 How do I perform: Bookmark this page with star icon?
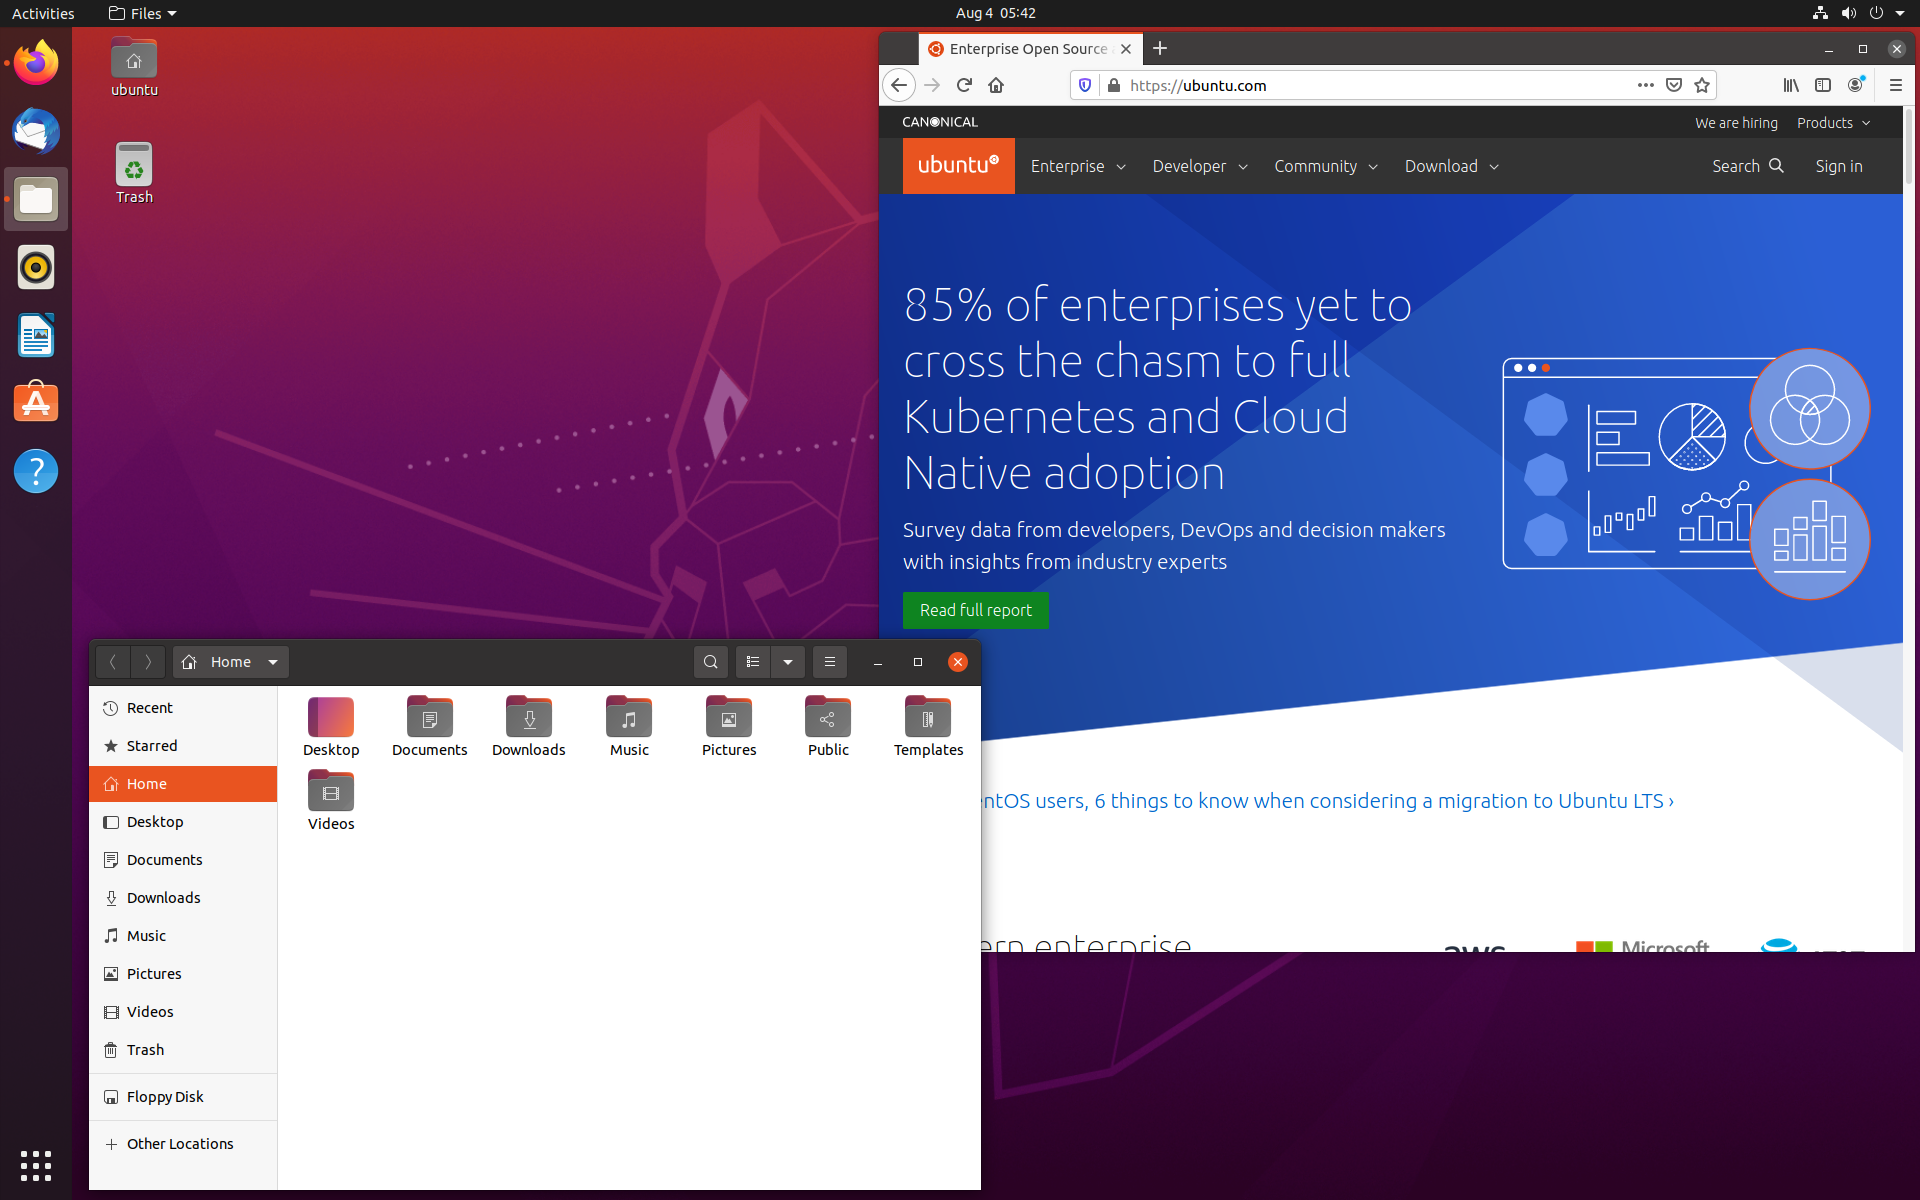coord(1702,85)
